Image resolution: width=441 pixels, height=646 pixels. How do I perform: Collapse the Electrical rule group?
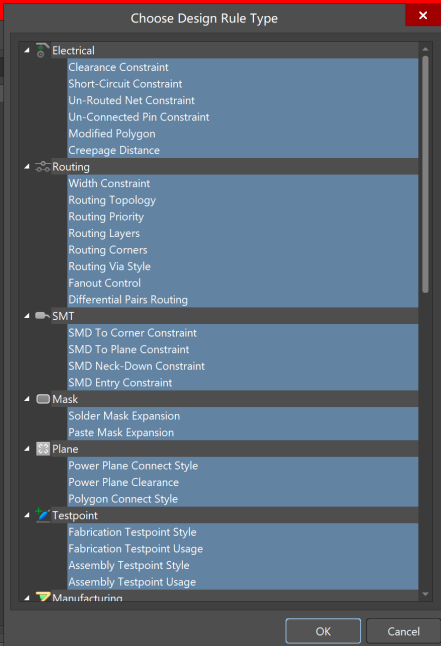tap(27, 50)
